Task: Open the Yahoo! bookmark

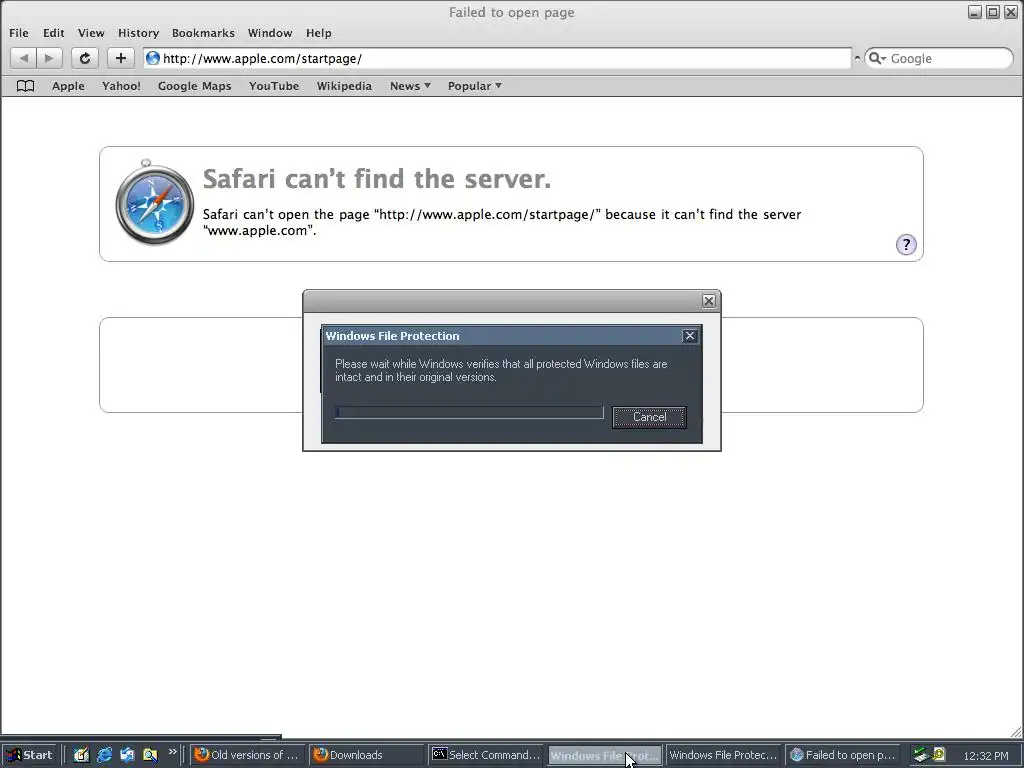Action: pyautogui.click(x=121, y=86)
